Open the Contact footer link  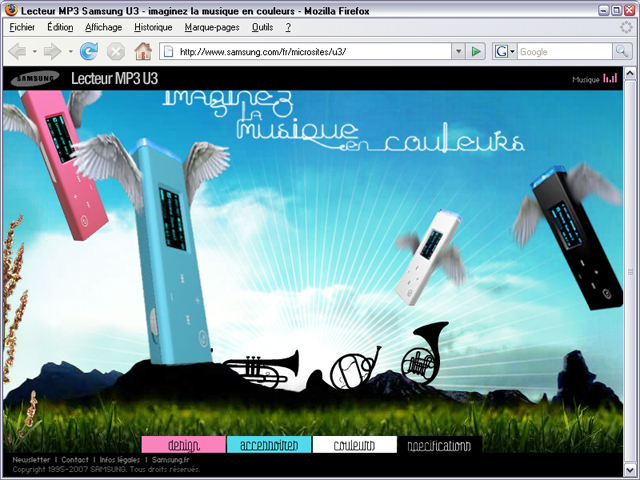pyautogui.click(x=75, y=460)
